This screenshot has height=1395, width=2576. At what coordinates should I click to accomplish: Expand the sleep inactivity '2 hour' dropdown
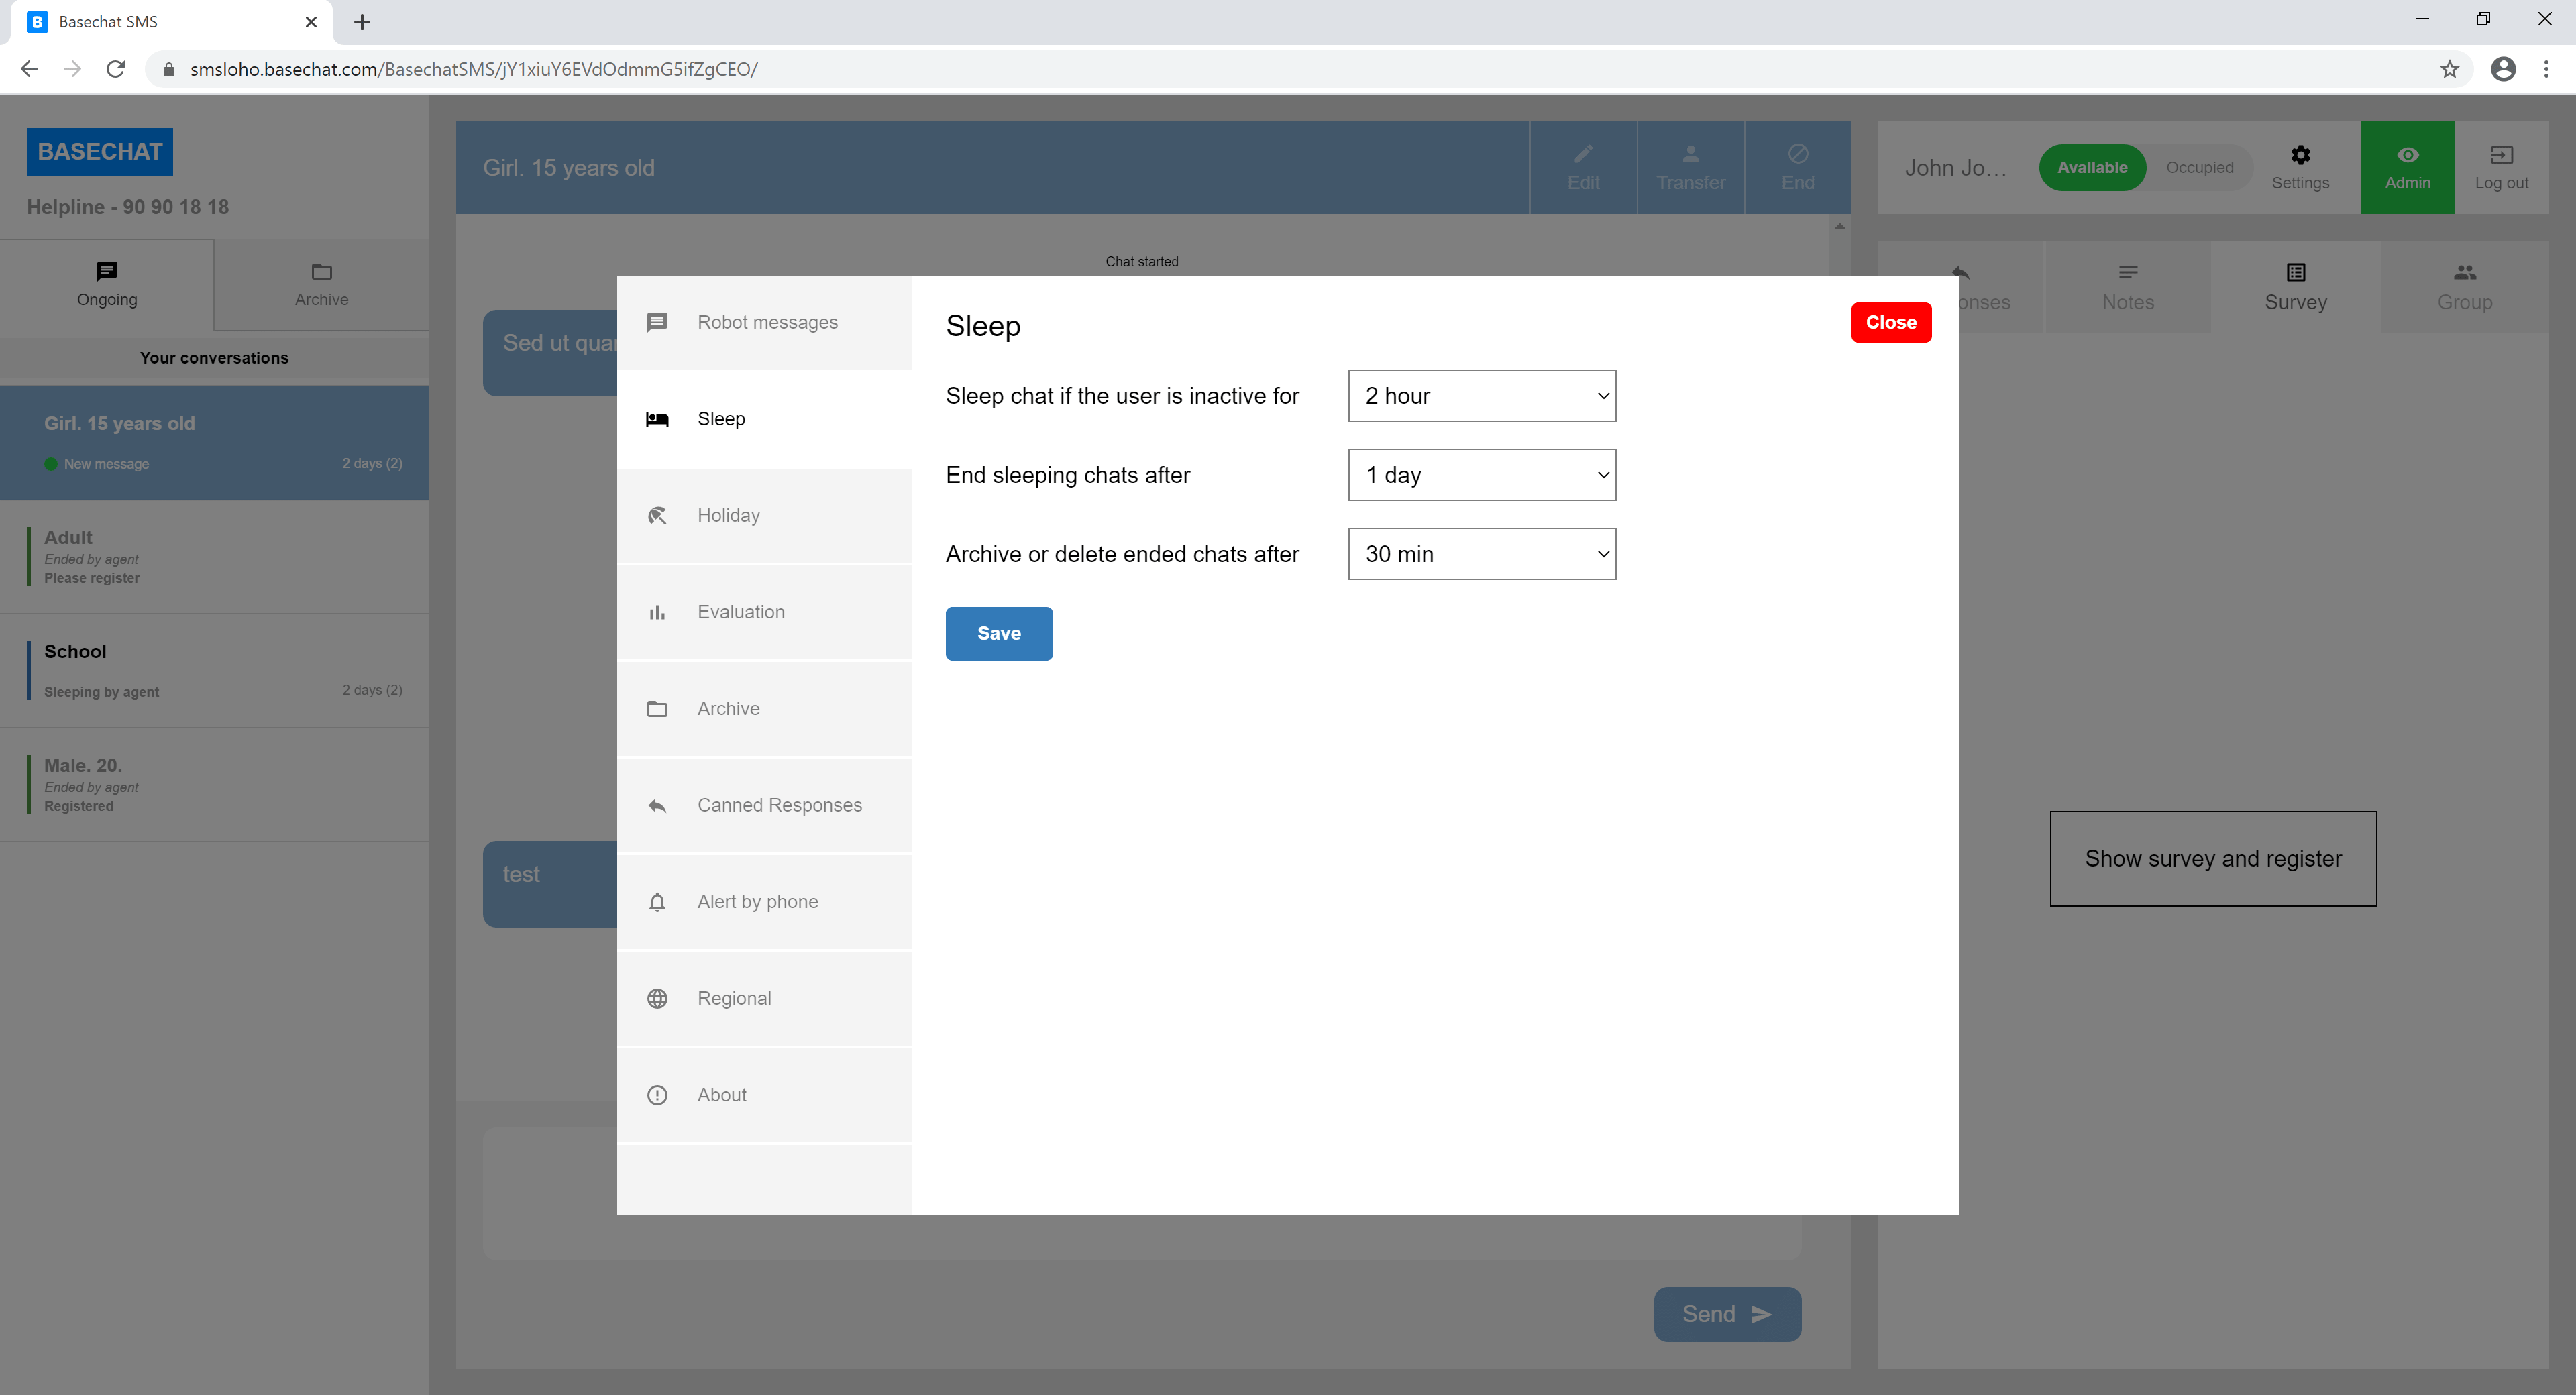click(1482, 396)
